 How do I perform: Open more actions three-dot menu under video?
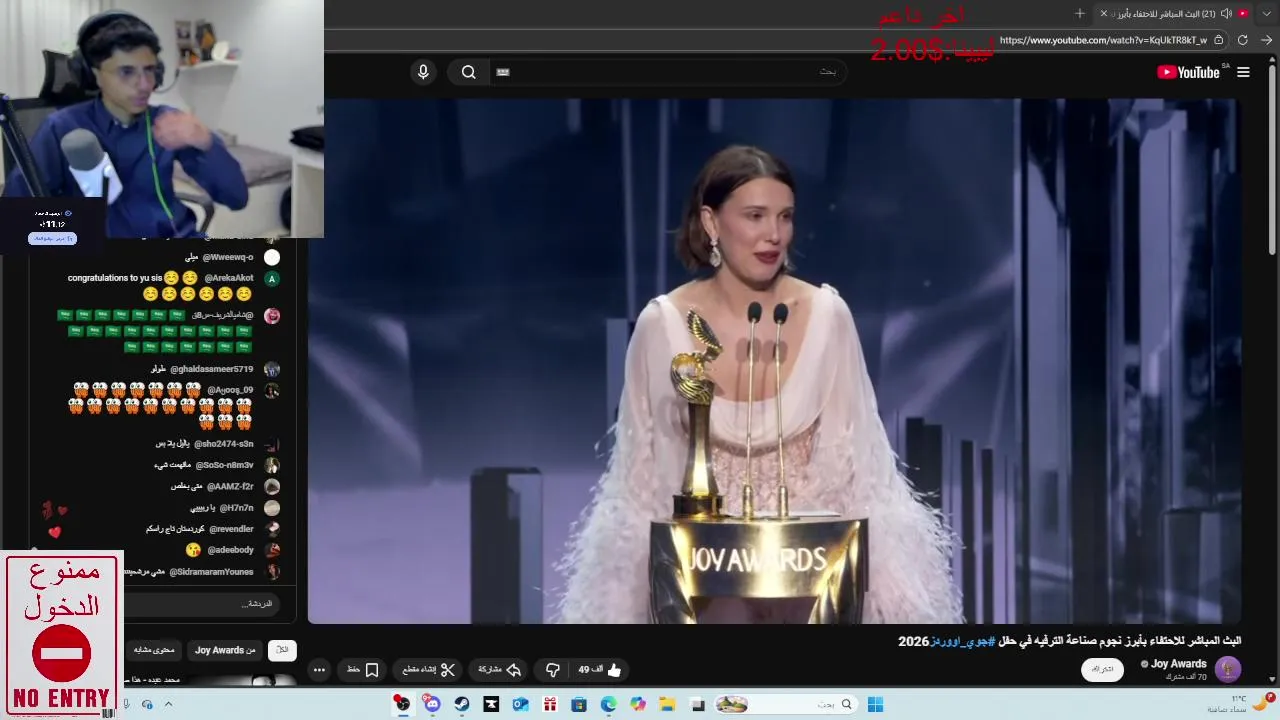[319, 670]
